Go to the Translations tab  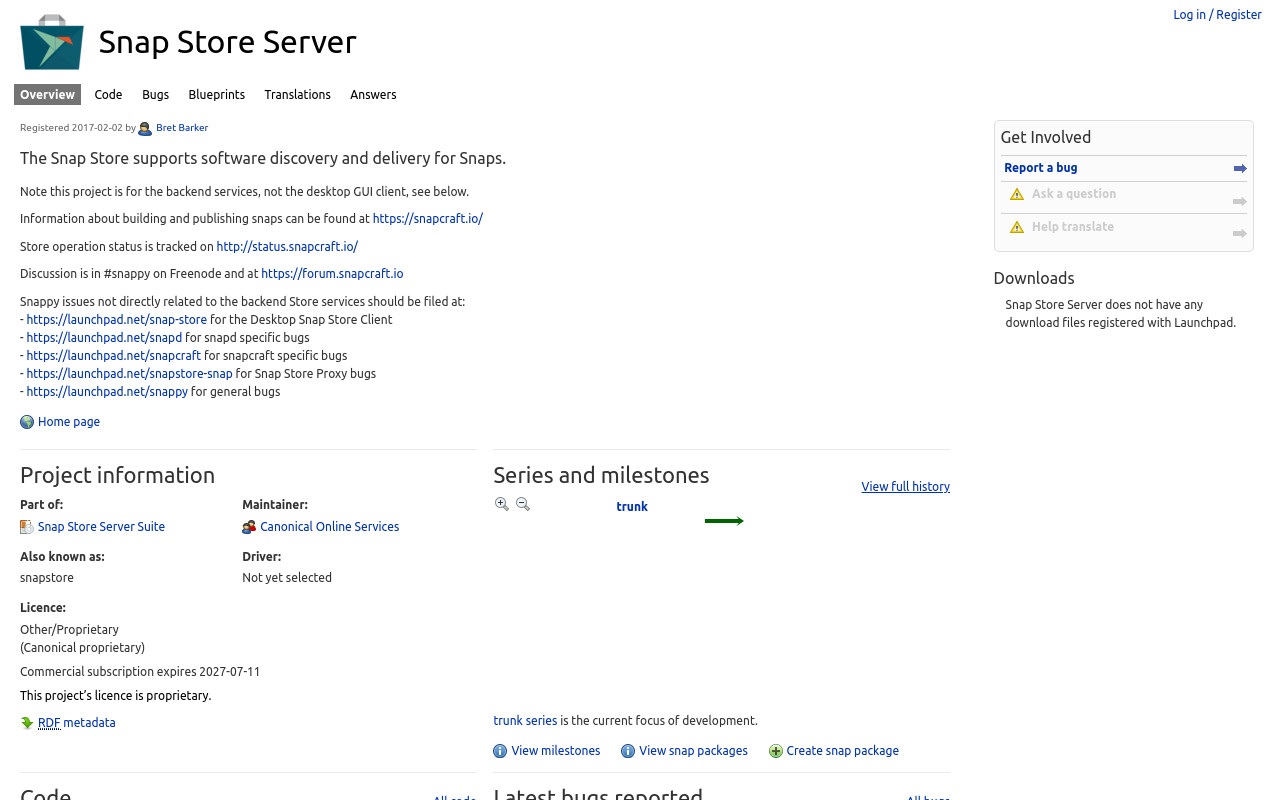tap(297, 95)
